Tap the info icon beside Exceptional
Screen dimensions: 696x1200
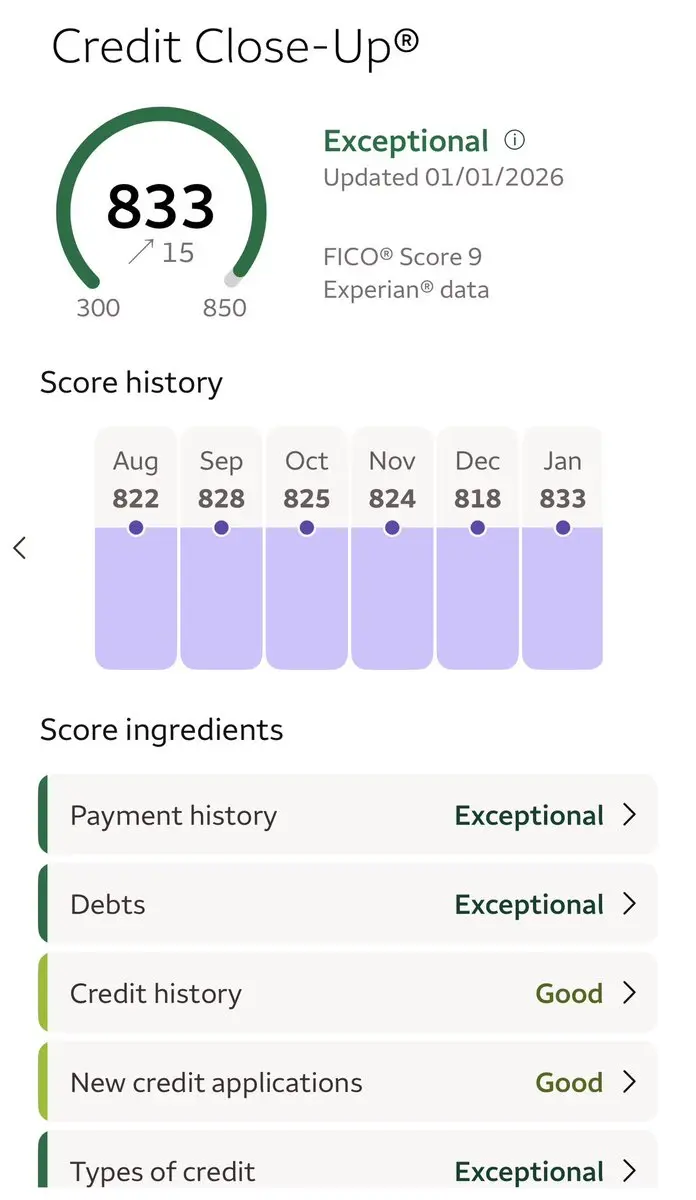(x=514, y=140)
